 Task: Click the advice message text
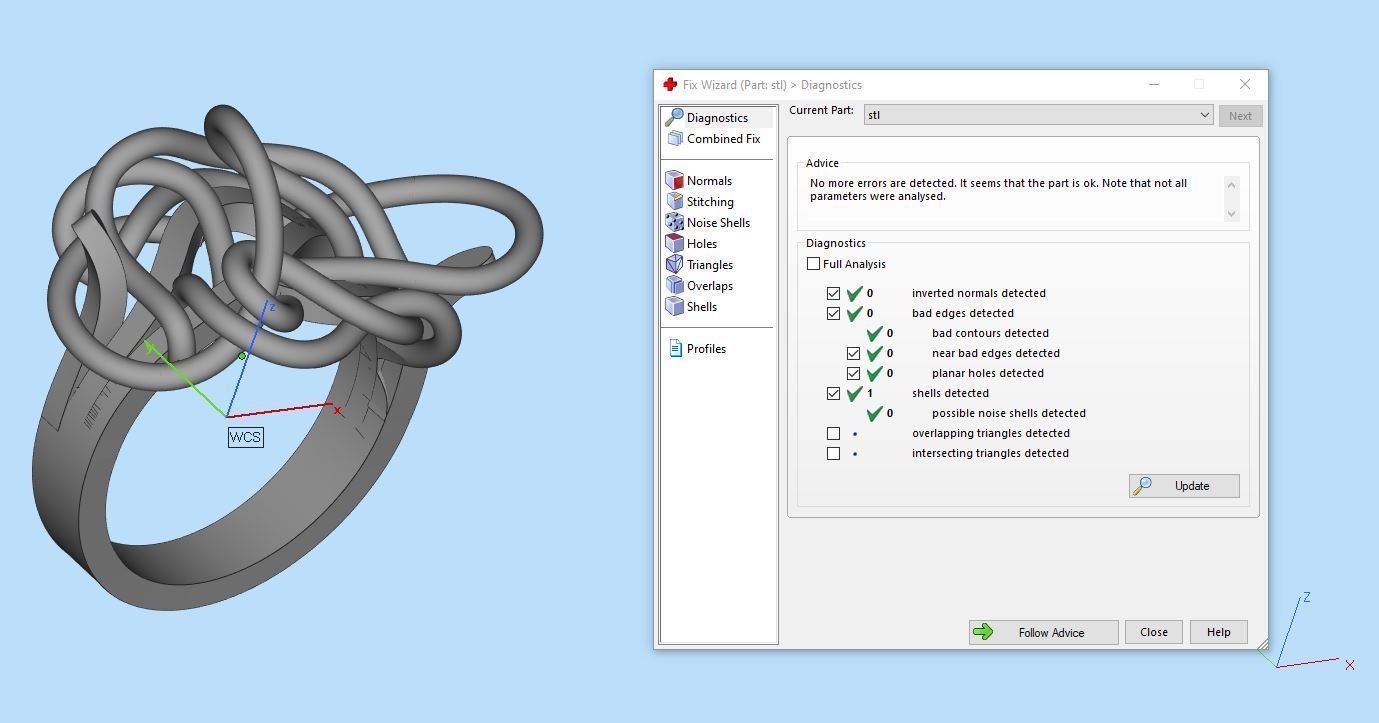tap(998, 190)
